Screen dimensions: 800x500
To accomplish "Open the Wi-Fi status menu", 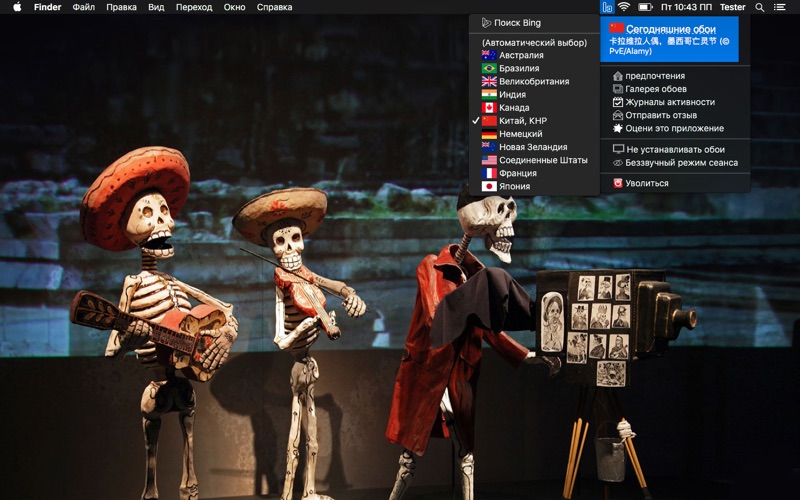I will 623,7.
